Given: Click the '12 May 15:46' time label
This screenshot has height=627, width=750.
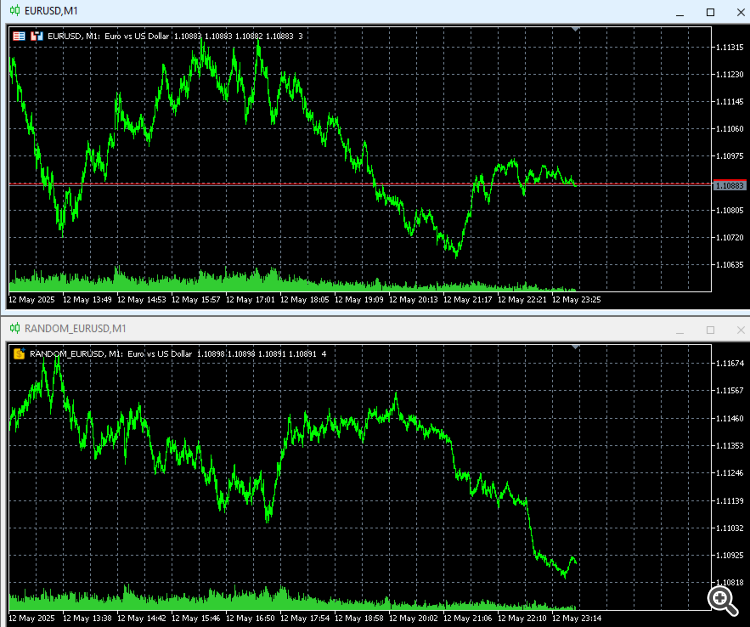Looking at the screenshot, I should click(196, 618).
